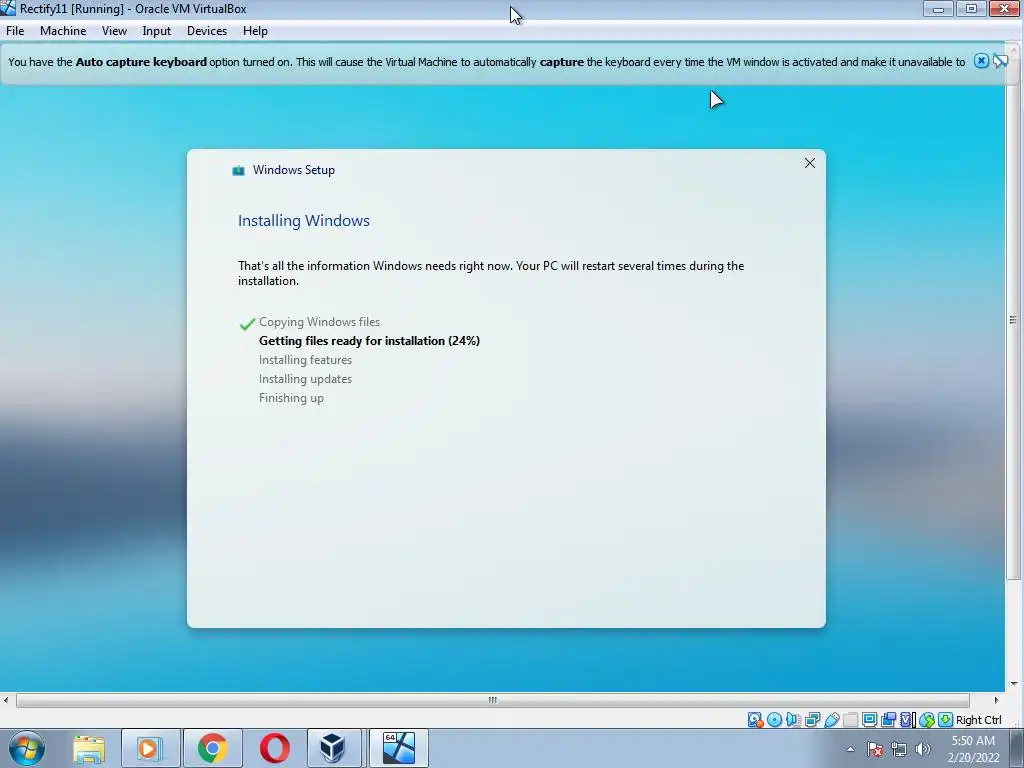This screenshot has width=1024, height=768.
Task: Click the 'Copying Windows files' step
Action: tap(319, 322)
